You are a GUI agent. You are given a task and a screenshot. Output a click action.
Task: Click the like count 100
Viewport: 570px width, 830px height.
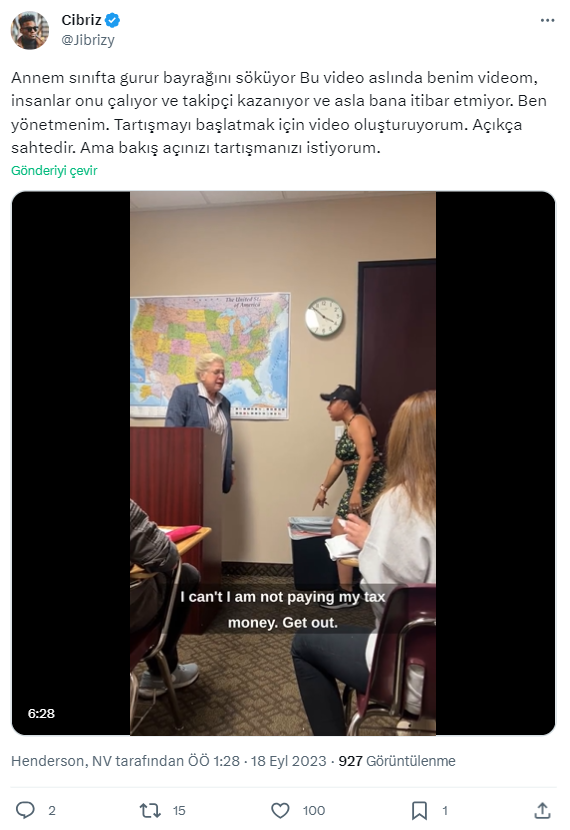[x=313, y=810]
